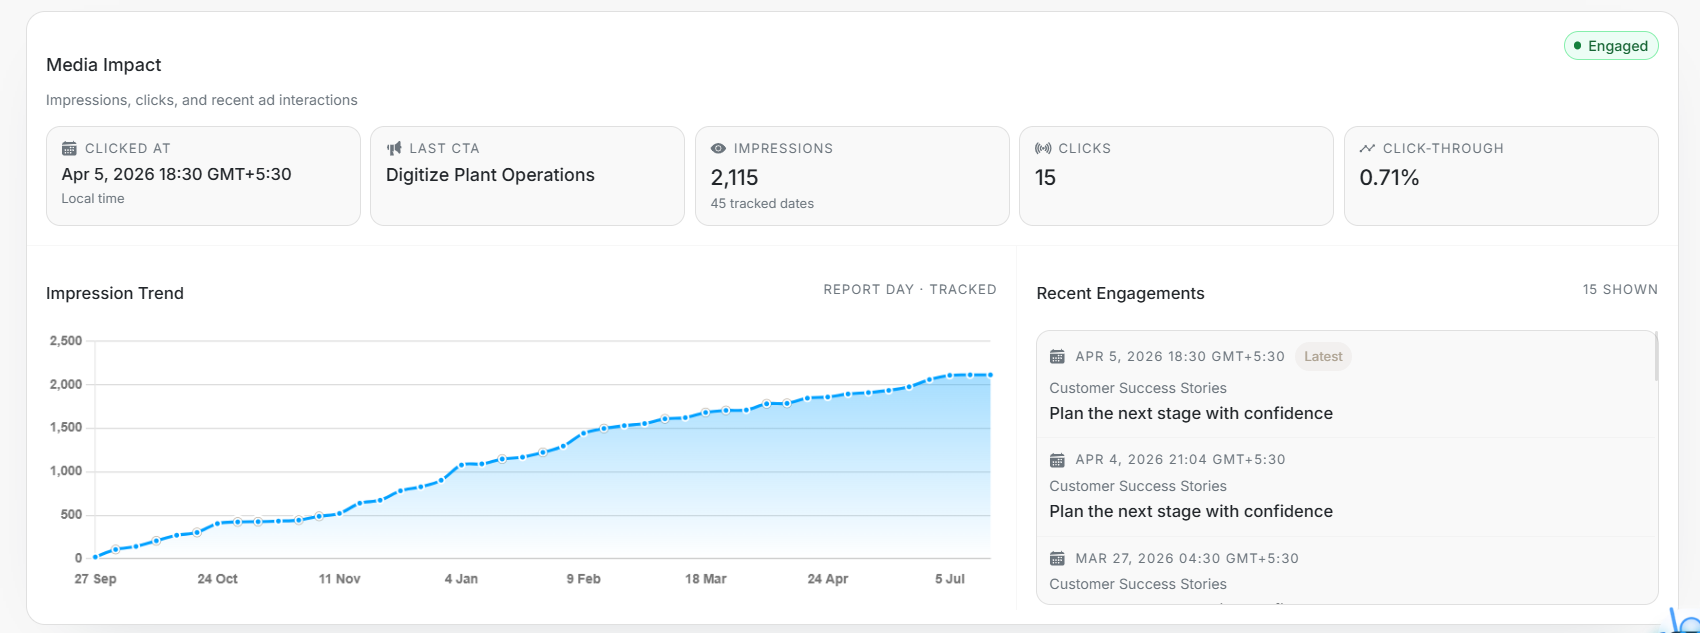Click Customer Success Stories under Apr 4 entry
This screenshot has height=633, width=1700.
click(x=1138, y=486)
